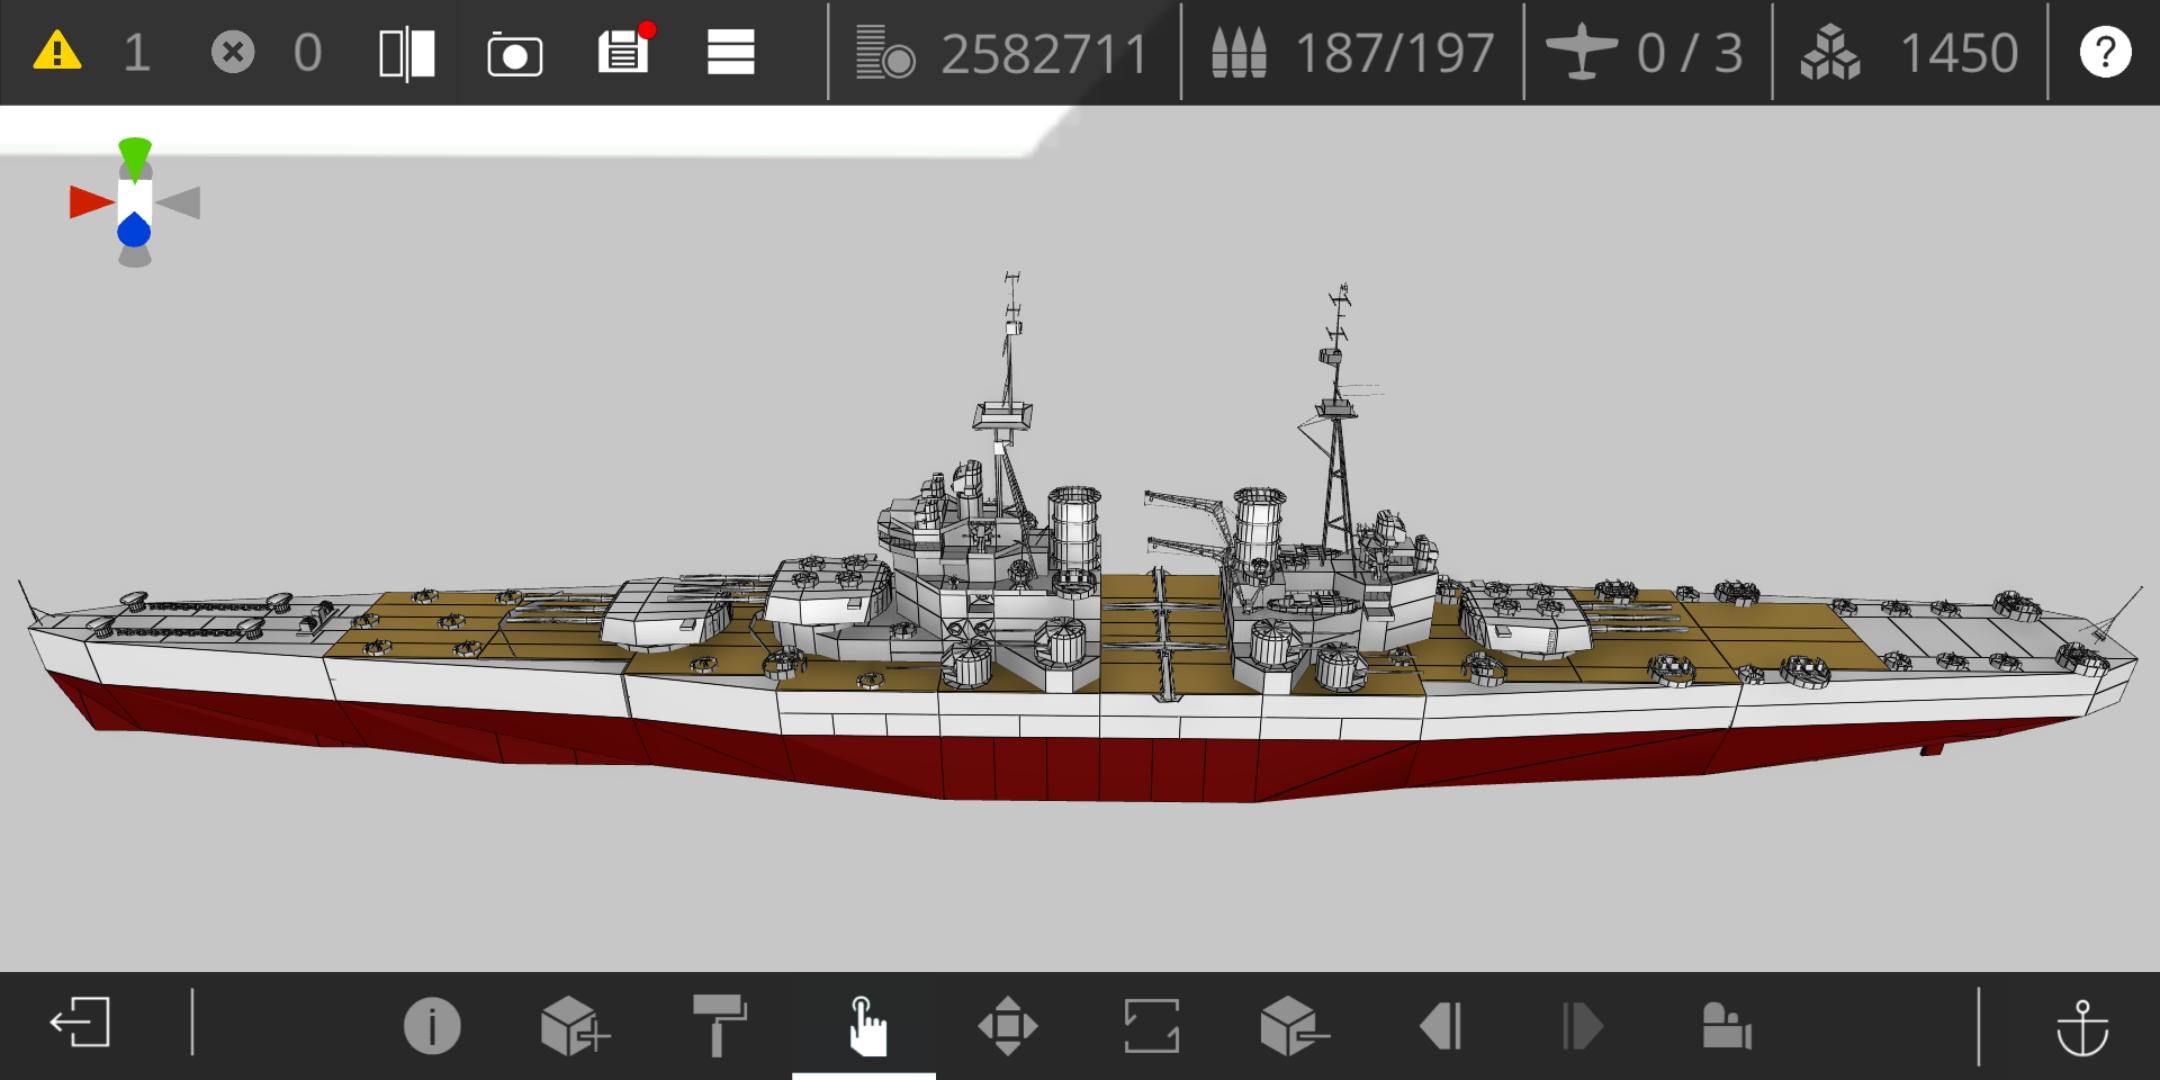Viewport: 2160px width, 1080px height.
Task: Open the bottom toolbar camera view icon
Action: click(x=1726, y=1026)
